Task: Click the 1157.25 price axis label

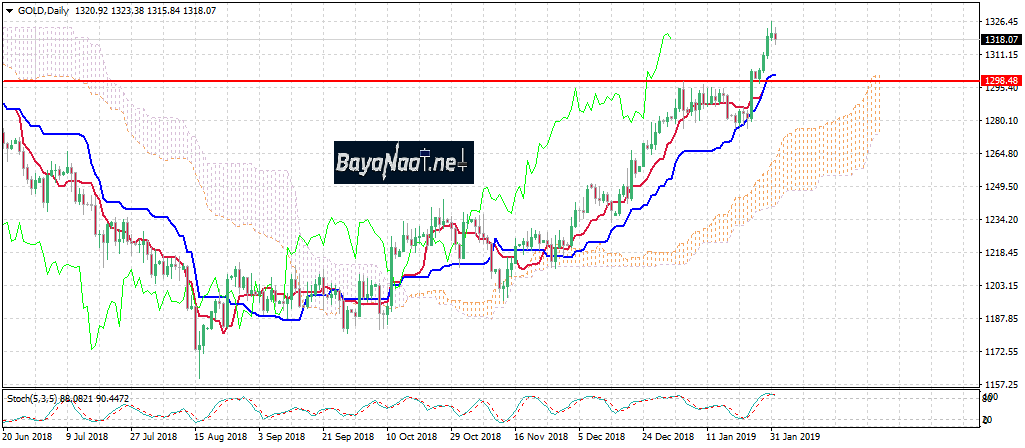Action: pyautogui.click(x=1000, y=384)
